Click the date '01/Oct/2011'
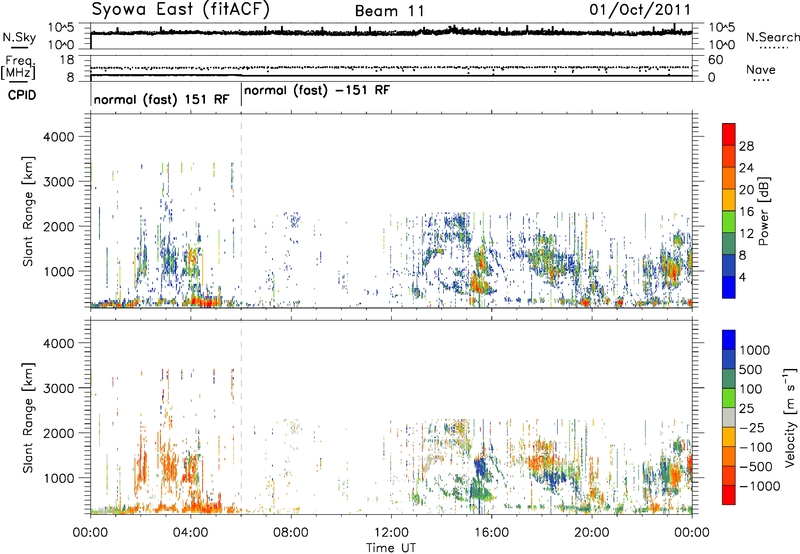Viewport: 800px width, 554px height. click(x=640, y=10)
